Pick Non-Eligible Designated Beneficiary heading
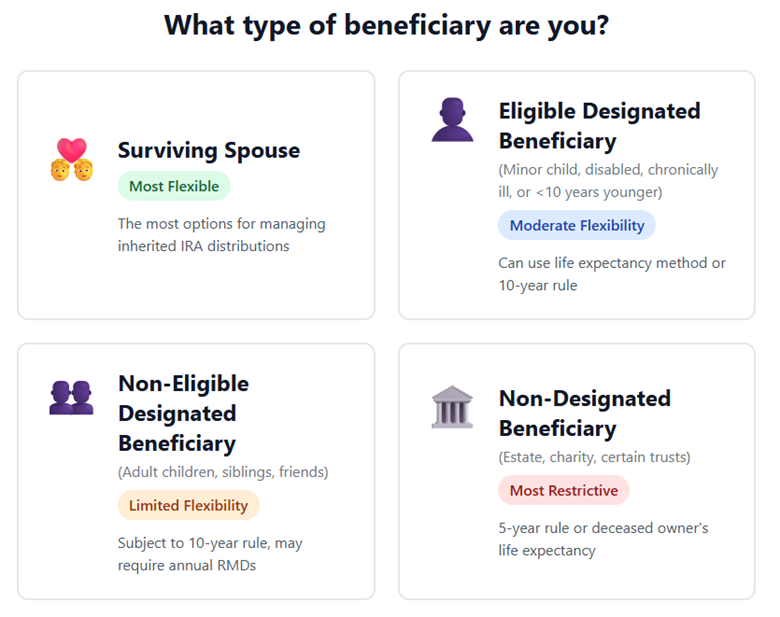Image resolution: width=780 pixels, height=617 pixels. (x=183, y=413)
